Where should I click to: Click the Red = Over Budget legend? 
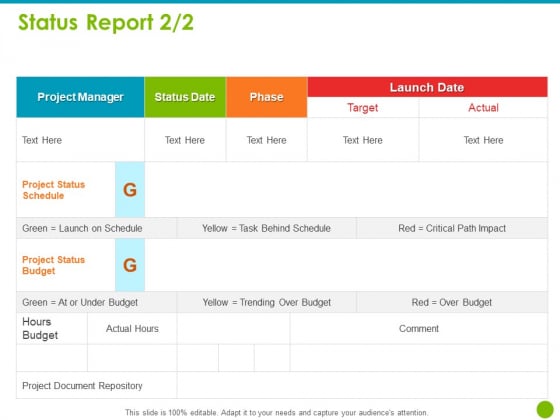pyautogui.click(x=452, y=302)
